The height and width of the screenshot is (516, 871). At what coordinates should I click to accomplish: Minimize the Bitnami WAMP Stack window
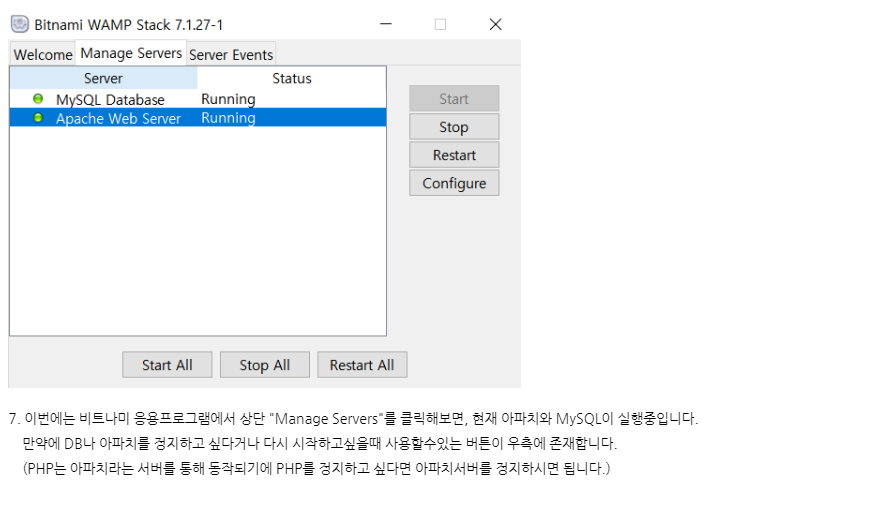(x=386, y=24)
